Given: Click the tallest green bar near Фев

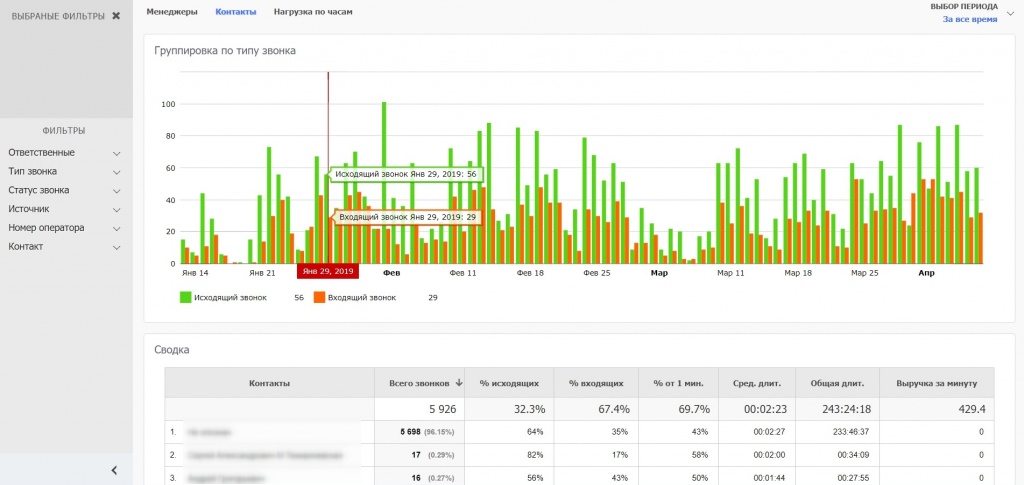Looking at the screenshot, I should (384, 183).
